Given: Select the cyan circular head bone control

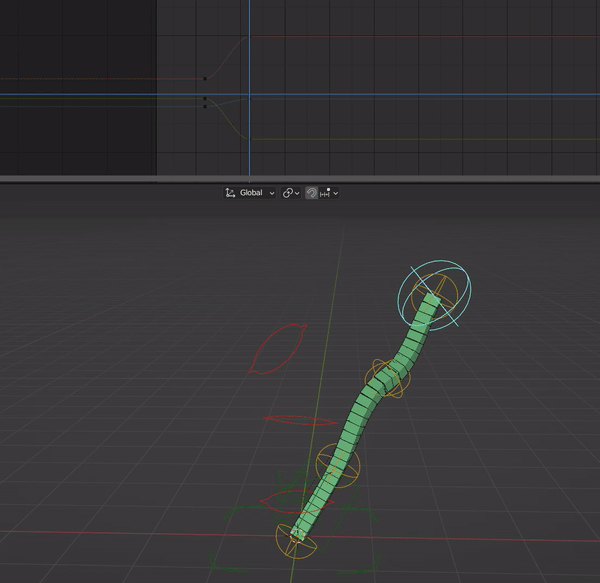Looking at the screenshot, I should (x=434, y=295).
